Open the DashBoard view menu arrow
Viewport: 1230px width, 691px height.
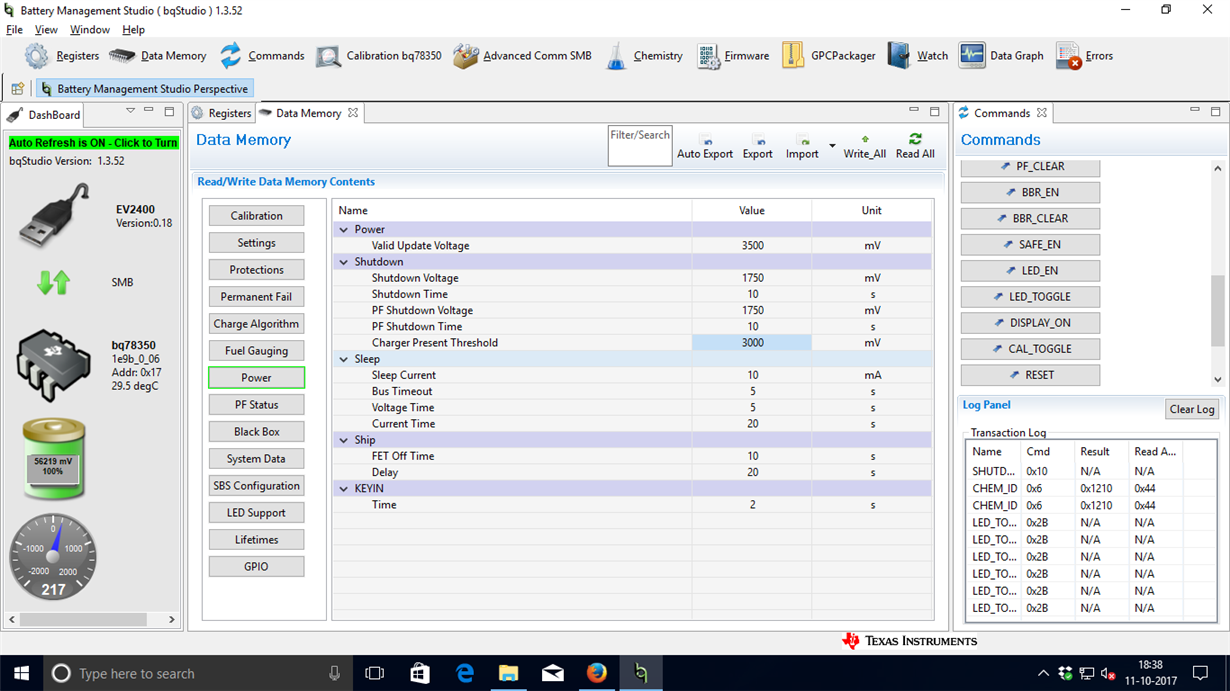pos(130,111)
